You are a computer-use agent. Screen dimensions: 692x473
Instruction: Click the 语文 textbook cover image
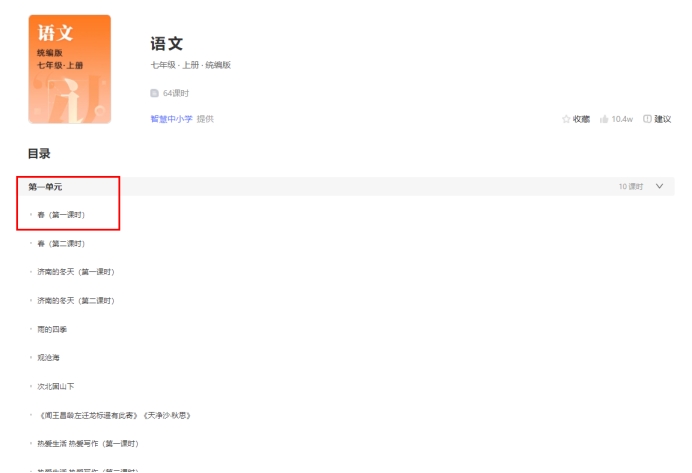coord(69,70)
